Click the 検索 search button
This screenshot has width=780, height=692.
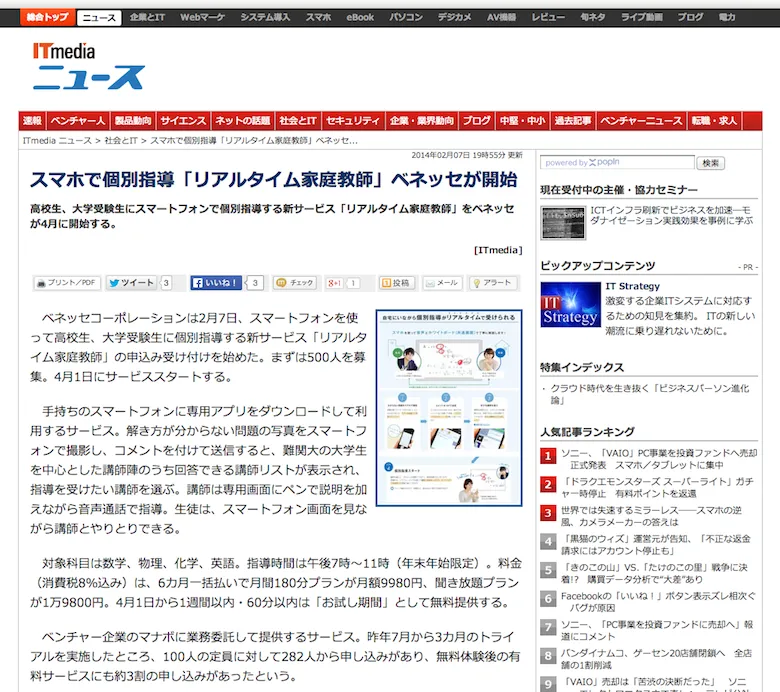tap(710, 163)
